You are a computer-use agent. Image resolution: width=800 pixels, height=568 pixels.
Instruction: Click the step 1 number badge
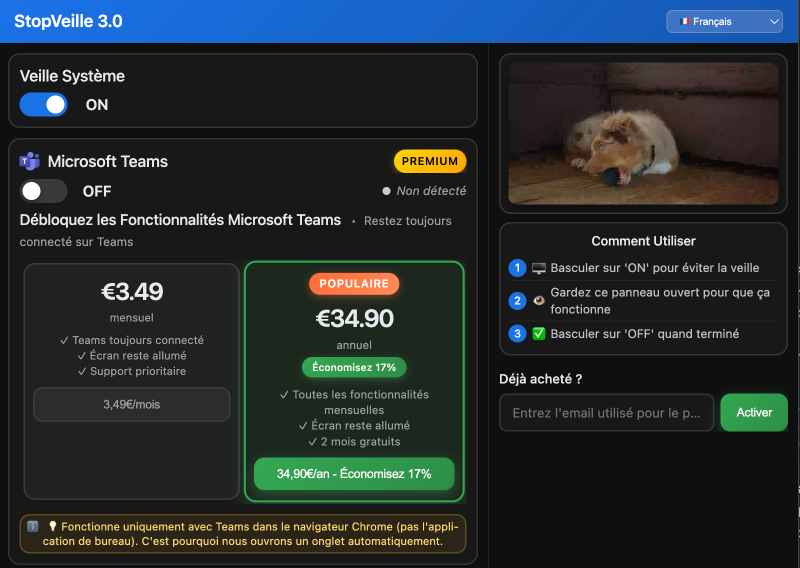517,268
